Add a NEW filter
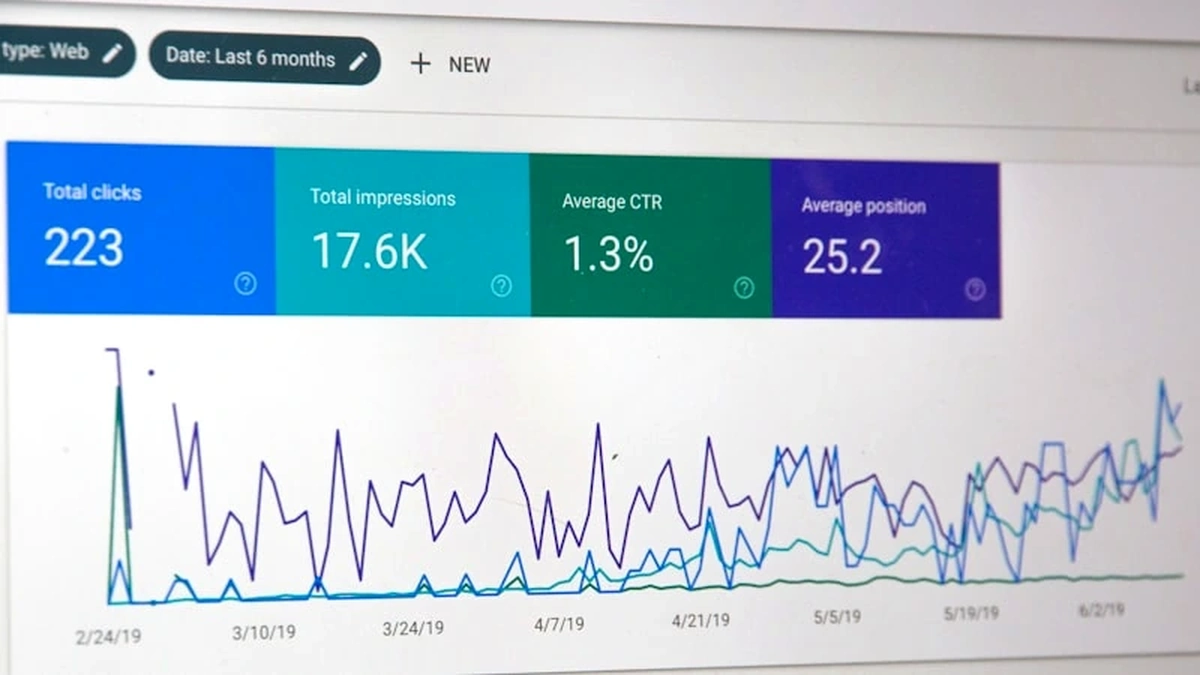This screenshot has width=1200, height=675. point(451,64)
